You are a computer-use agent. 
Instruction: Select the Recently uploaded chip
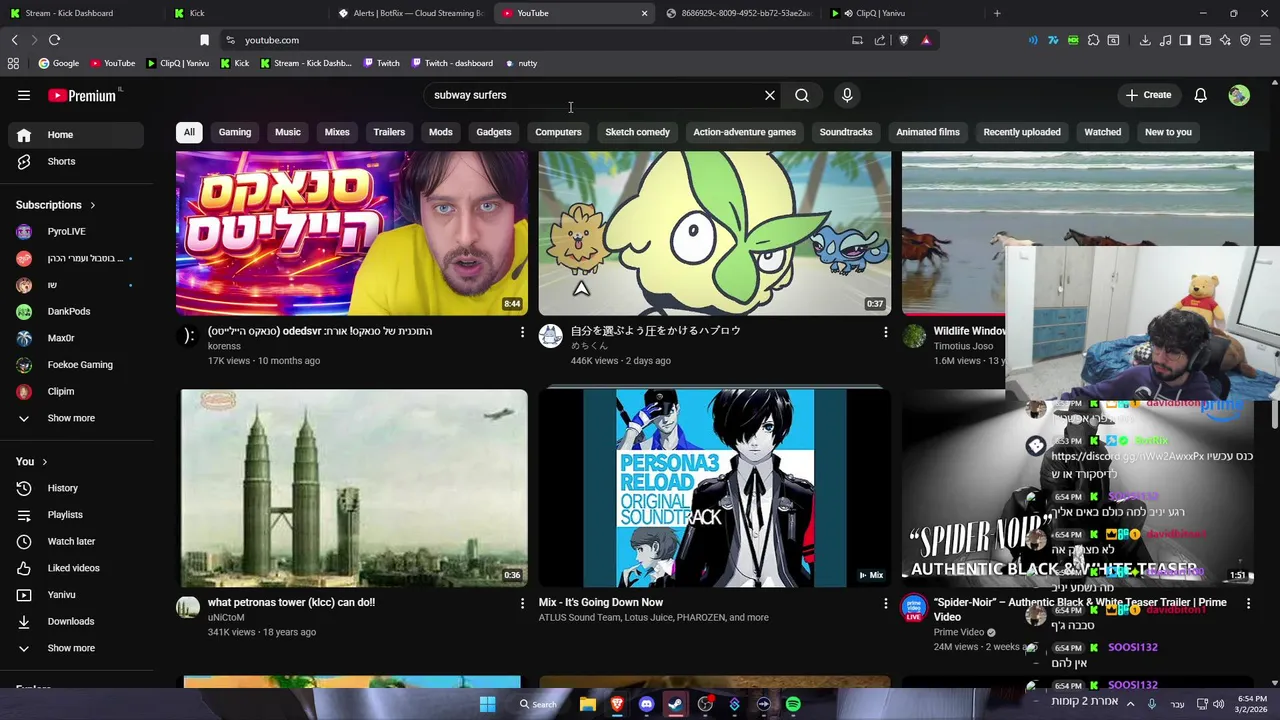(1022, 132)
